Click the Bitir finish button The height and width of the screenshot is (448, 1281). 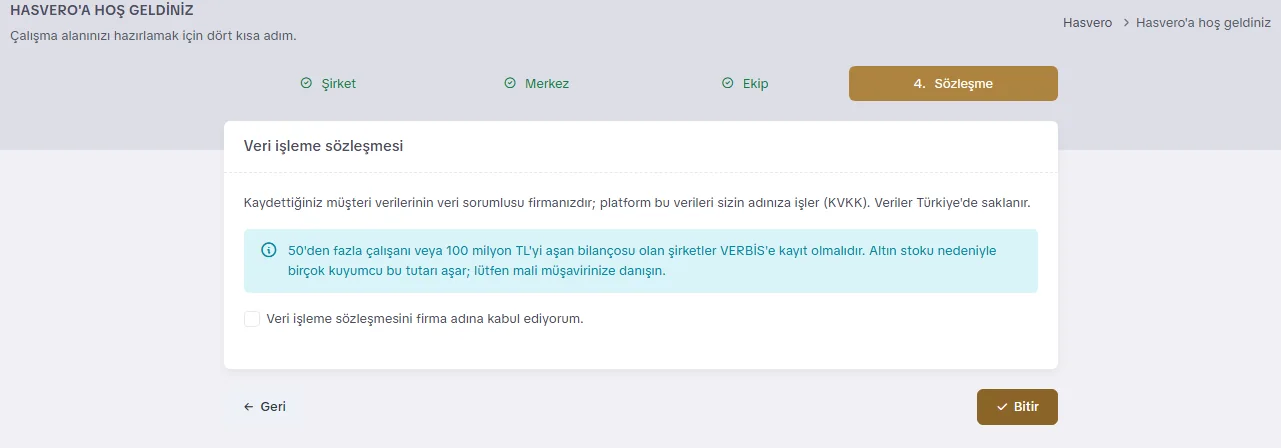click(1017, 407)
